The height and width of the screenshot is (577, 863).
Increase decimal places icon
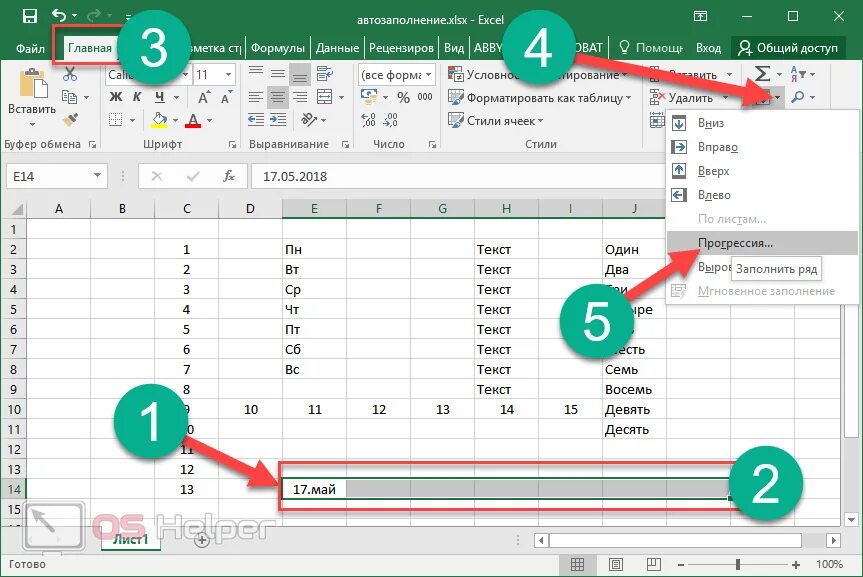point(368,119)
